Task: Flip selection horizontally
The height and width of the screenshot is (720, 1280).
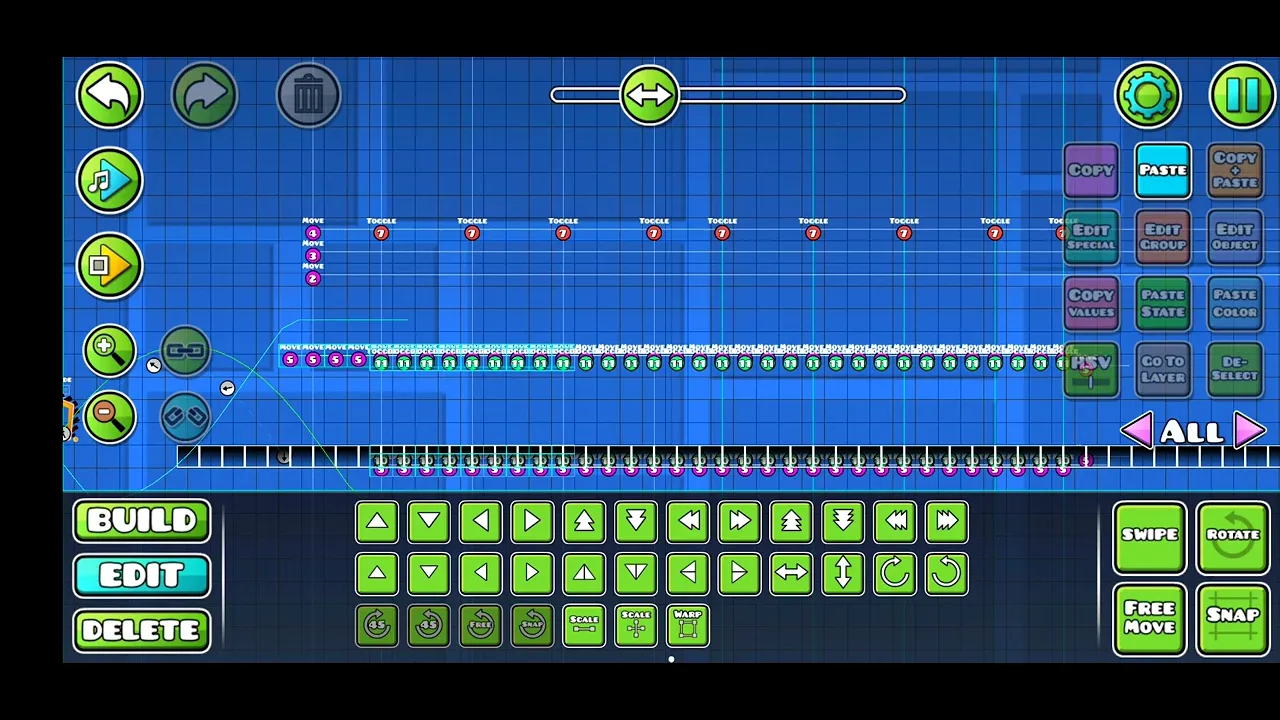Action: click(x=791, y=573)
